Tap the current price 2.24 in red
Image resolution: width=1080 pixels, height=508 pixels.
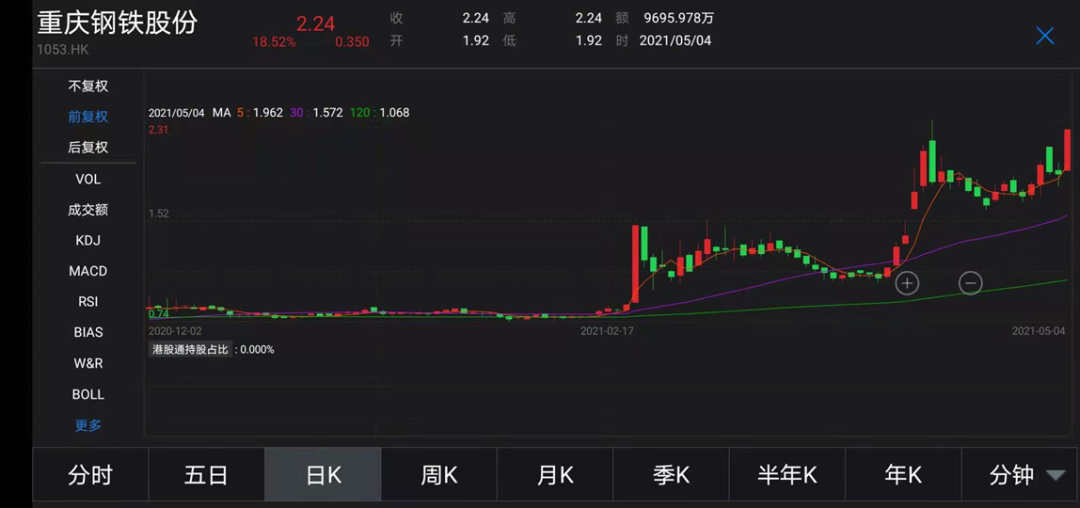click(315, 24)
